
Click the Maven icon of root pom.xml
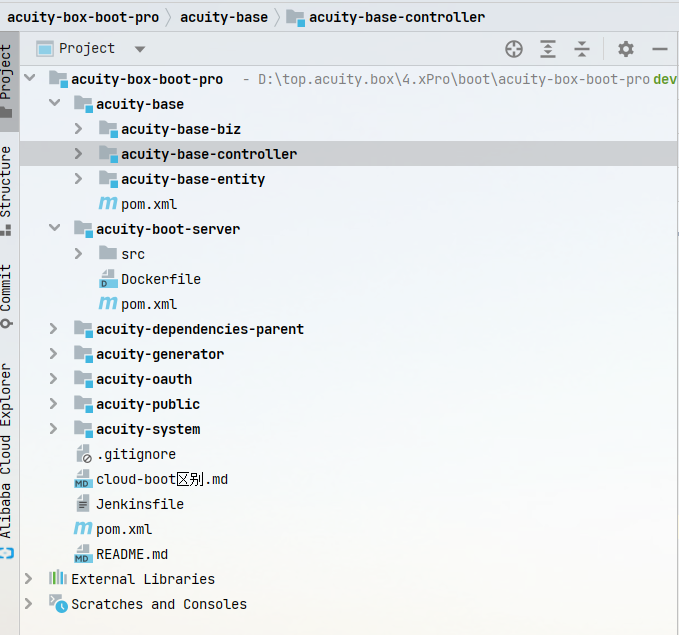pyautogui.click(x=82, y=529)
